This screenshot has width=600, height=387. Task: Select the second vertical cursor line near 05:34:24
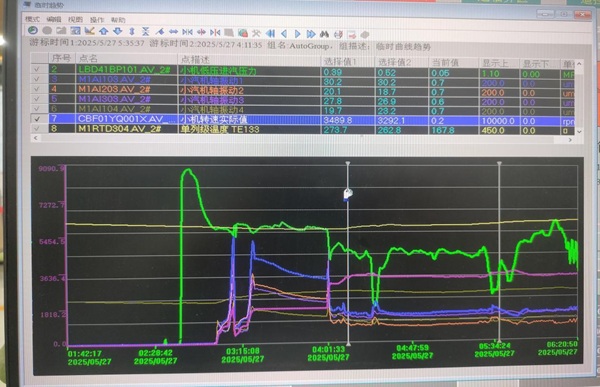(499, 253)
